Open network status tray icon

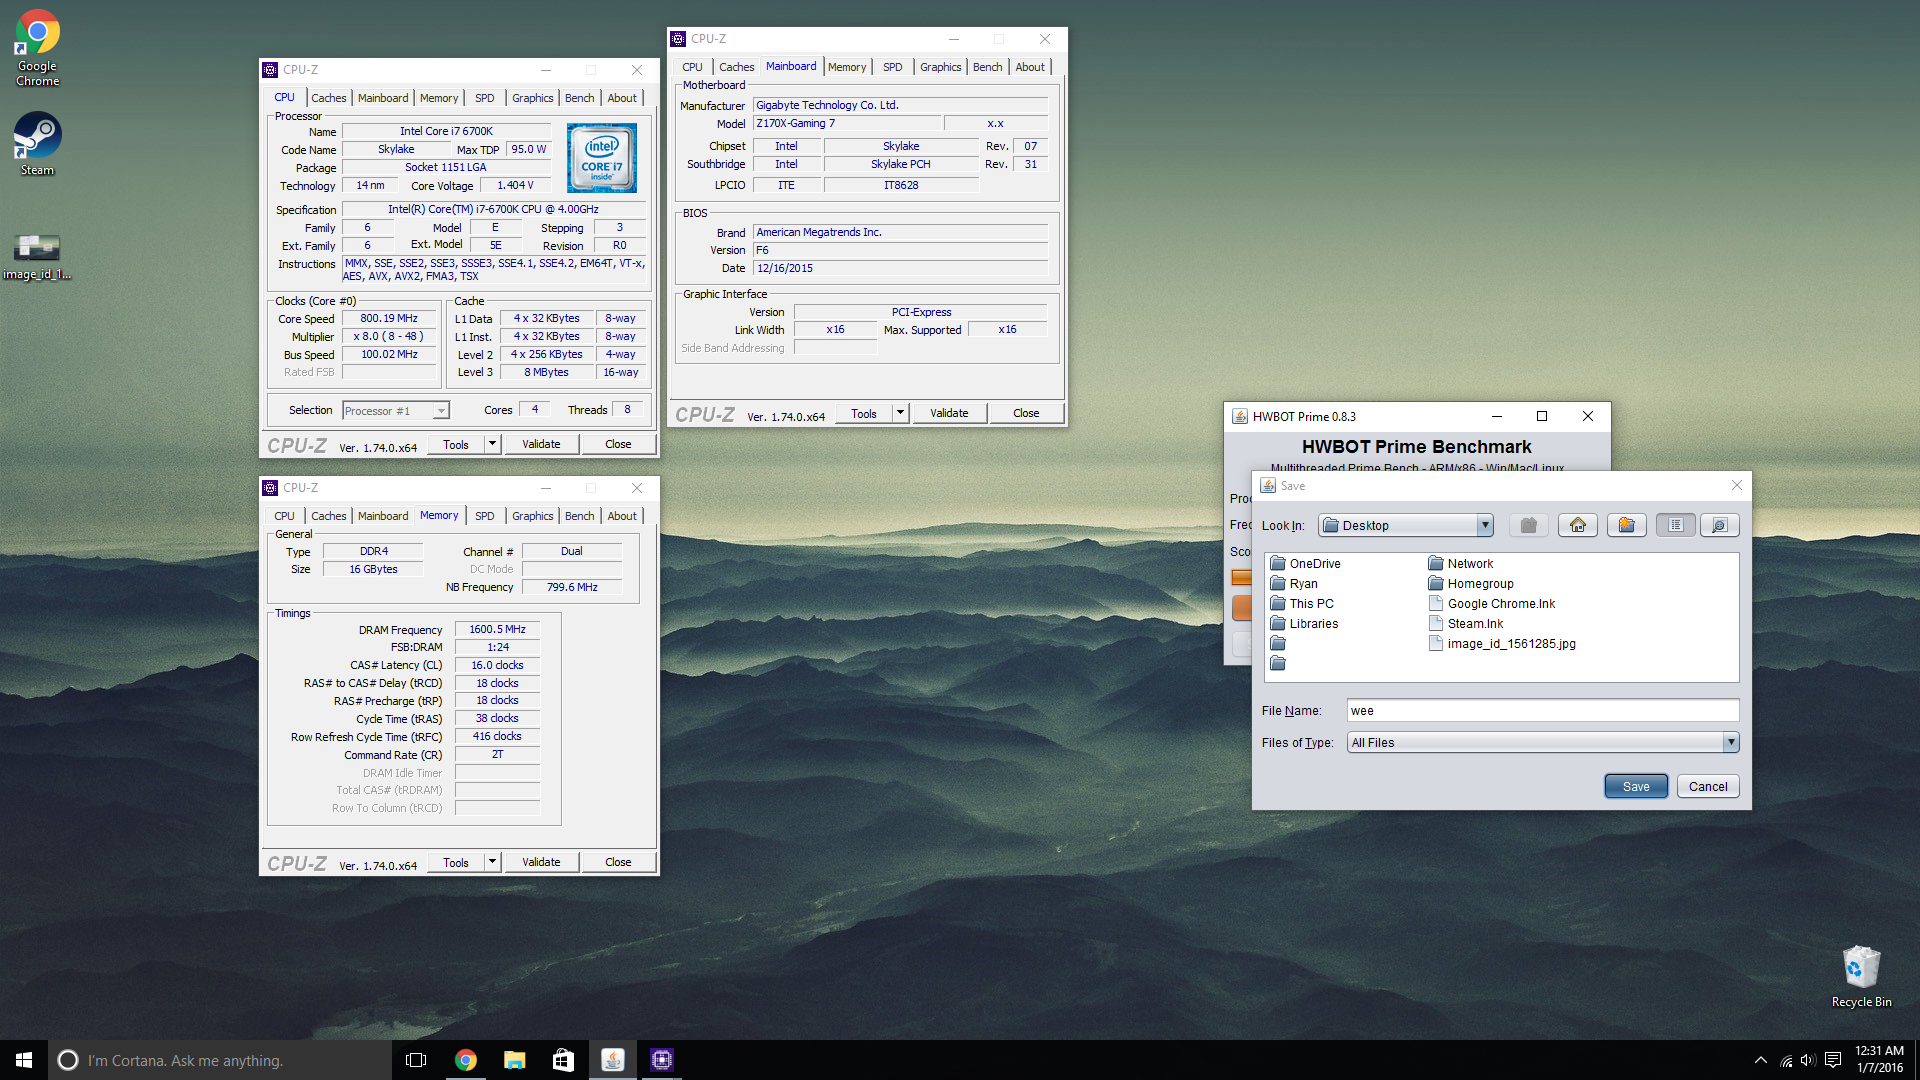tap(1786, 1061)
